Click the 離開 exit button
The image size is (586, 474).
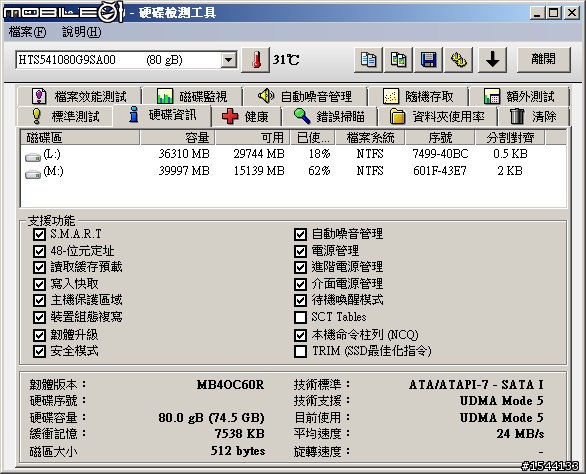coord(543,59)
